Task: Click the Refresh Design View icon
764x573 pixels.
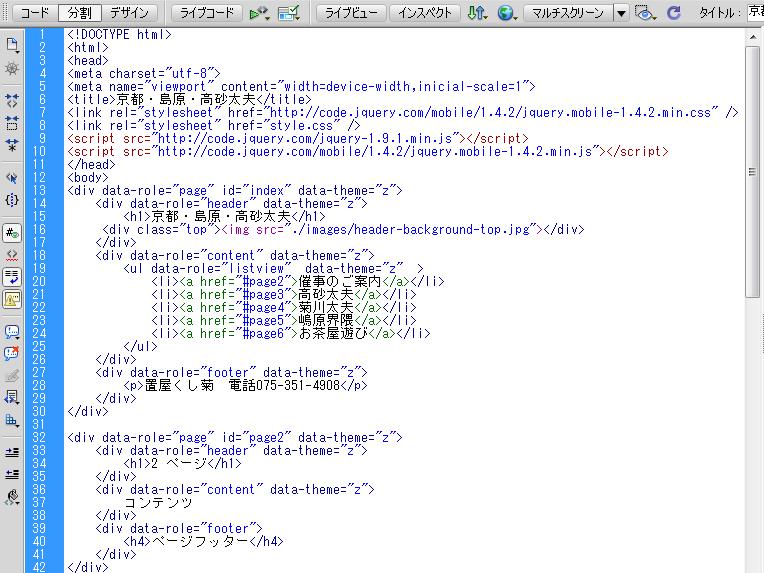Action: [674, 13]
